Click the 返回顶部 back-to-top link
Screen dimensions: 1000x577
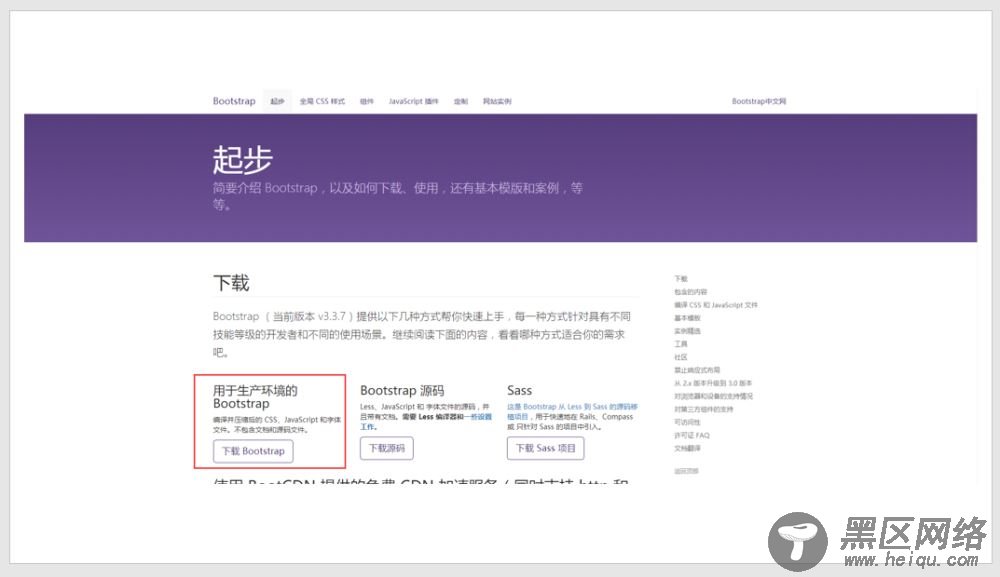(686, 471)
